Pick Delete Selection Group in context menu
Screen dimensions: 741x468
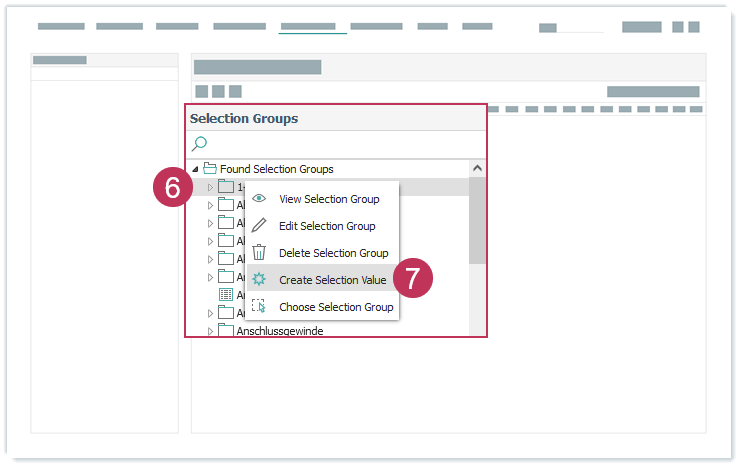(333, 253)
